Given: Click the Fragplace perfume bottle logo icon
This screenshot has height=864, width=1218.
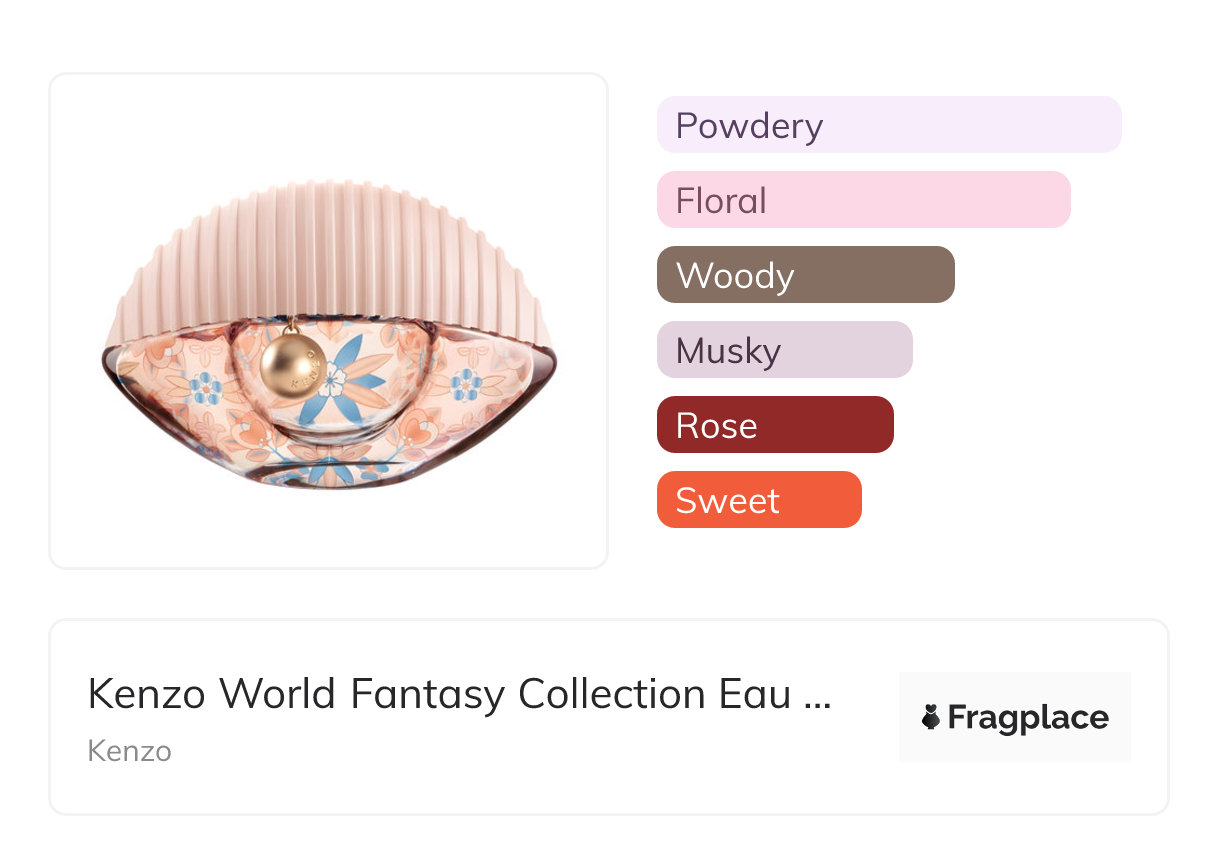Looking at the screenshot, I should (x=931, y=717).
